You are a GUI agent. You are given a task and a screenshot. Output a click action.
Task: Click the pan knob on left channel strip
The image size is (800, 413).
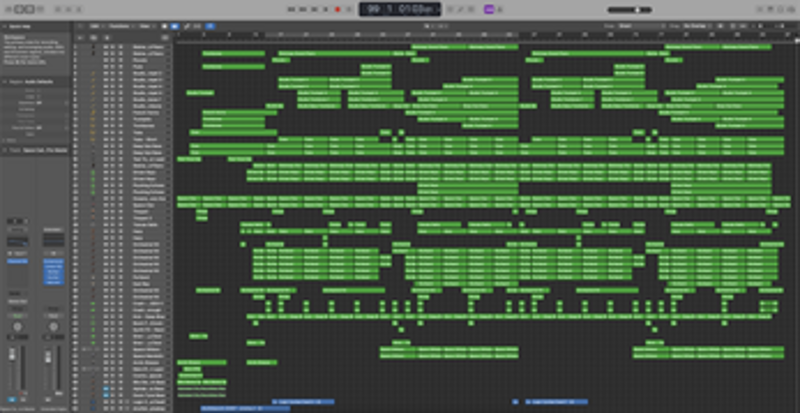[x=17, y=326]
